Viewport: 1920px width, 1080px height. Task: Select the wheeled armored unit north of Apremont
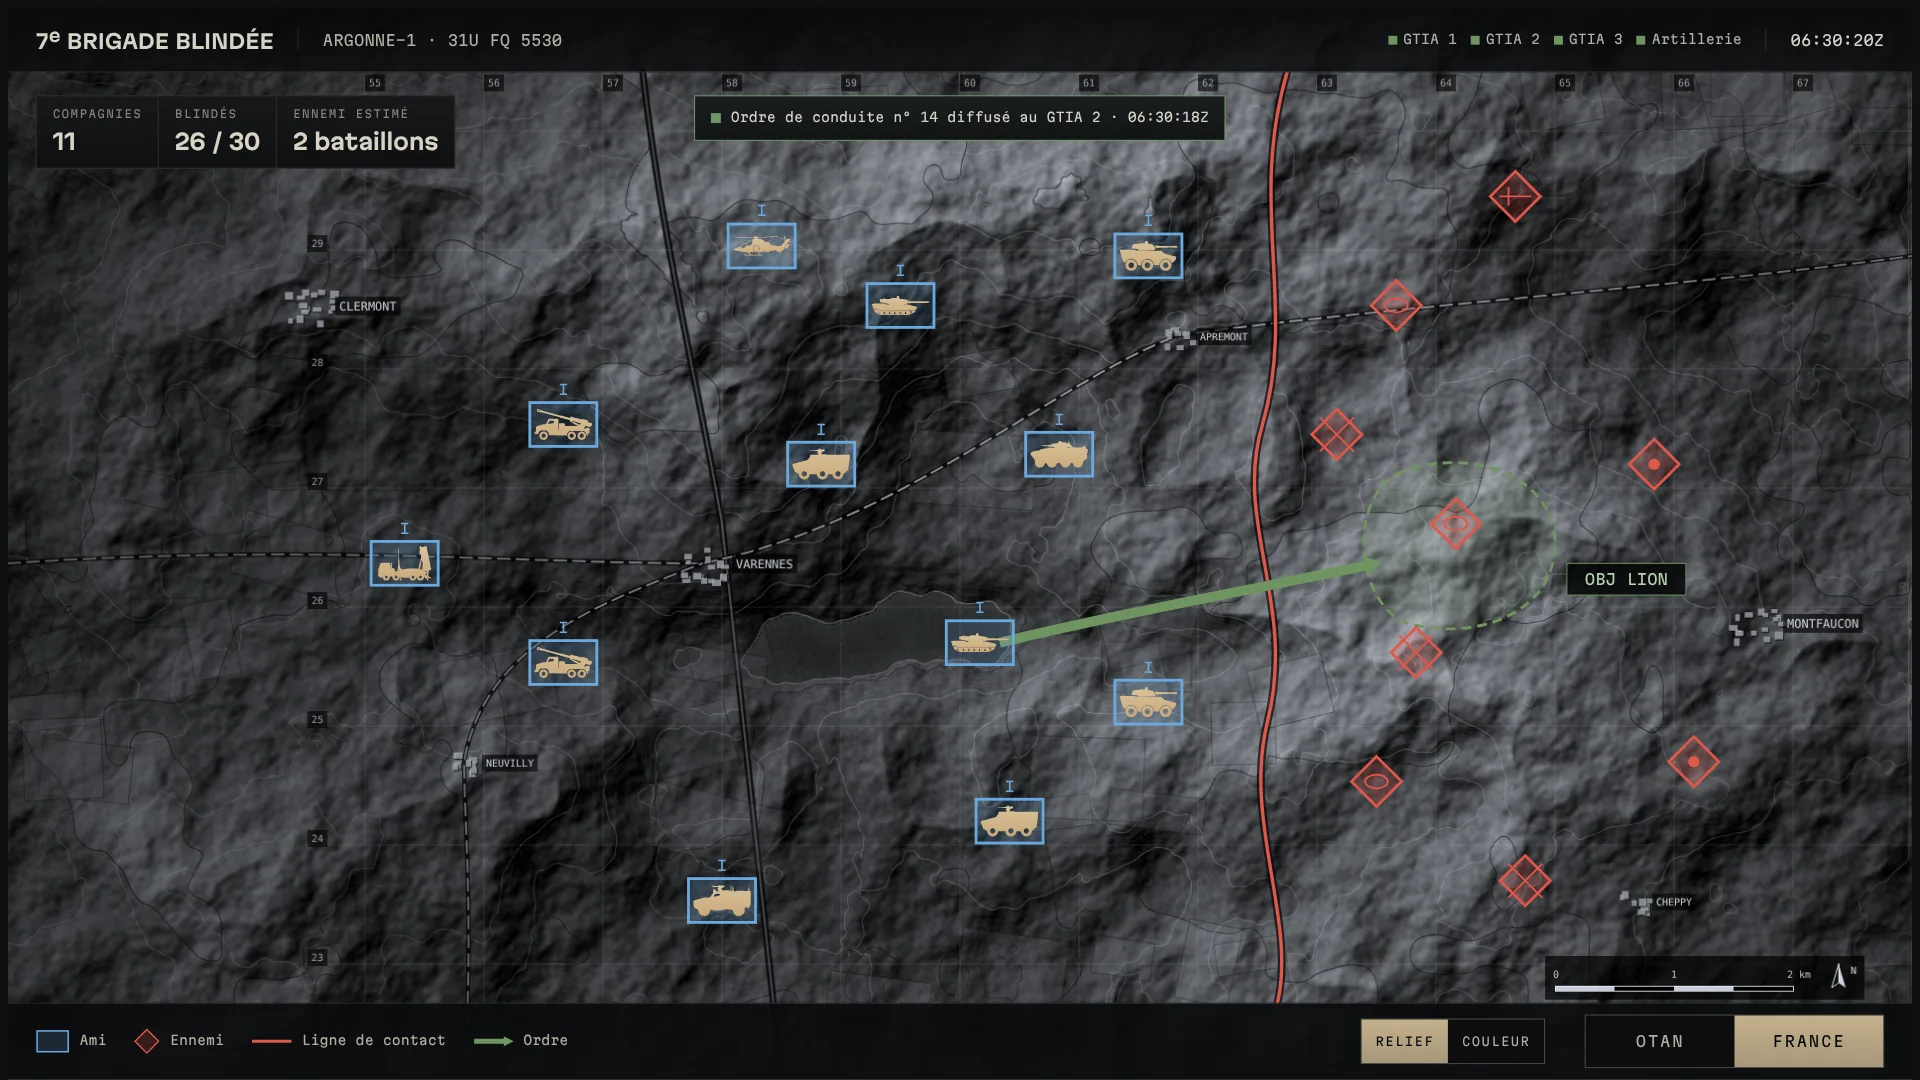1148,256
